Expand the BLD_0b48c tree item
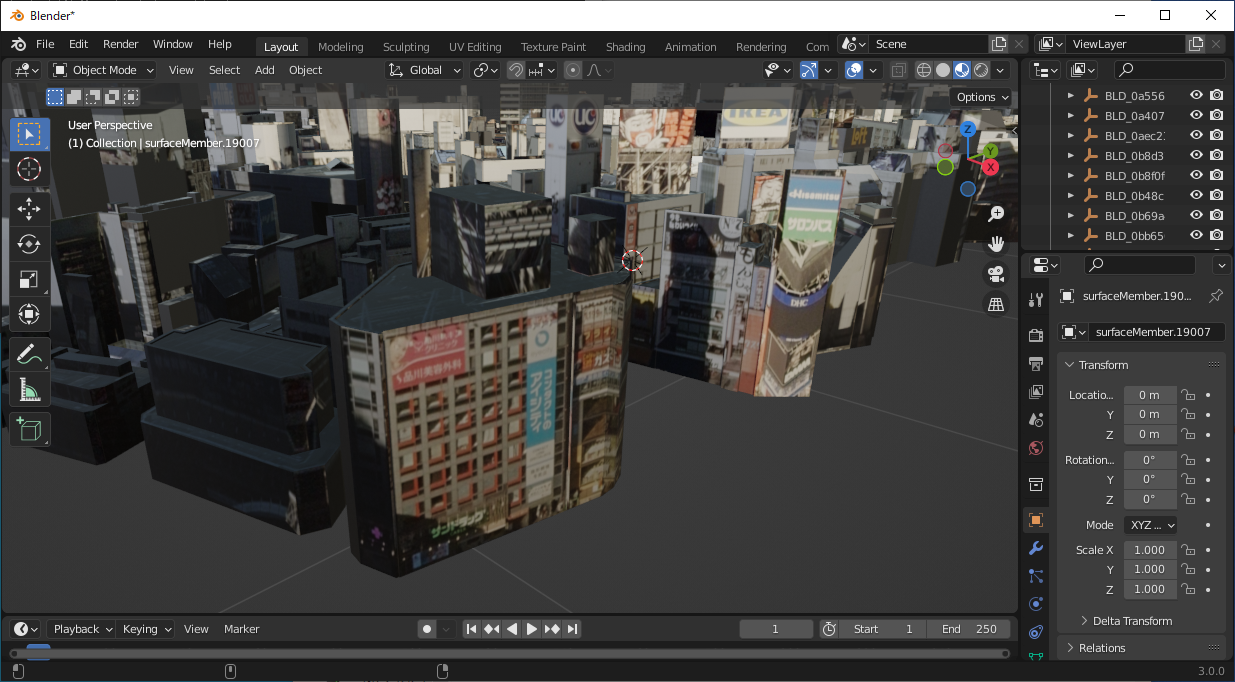This screenshot has height=682, width=1235. click(x=1071, y=195)
